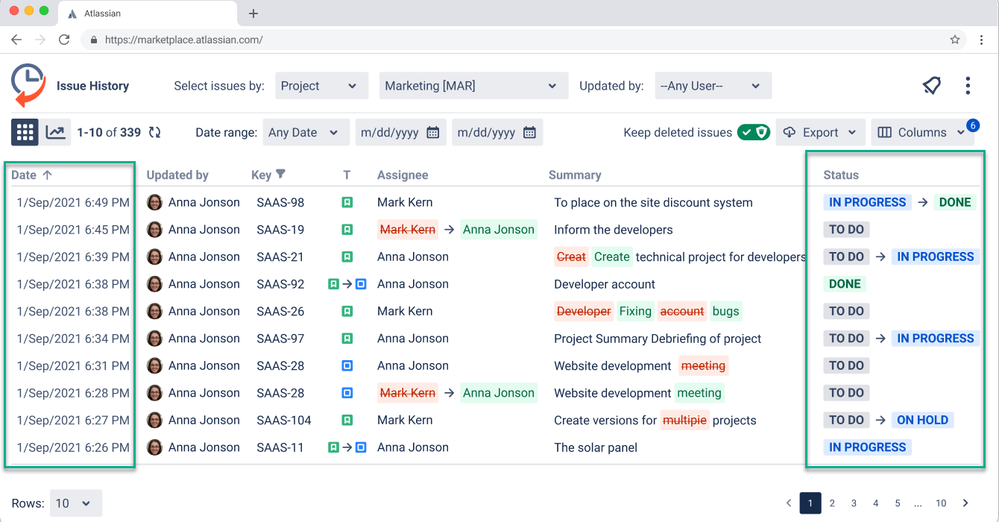Image resolution: width=999 pixels, height=522 pixels.
Task: Open calendar picker for start date
Action: pos(433,132)
